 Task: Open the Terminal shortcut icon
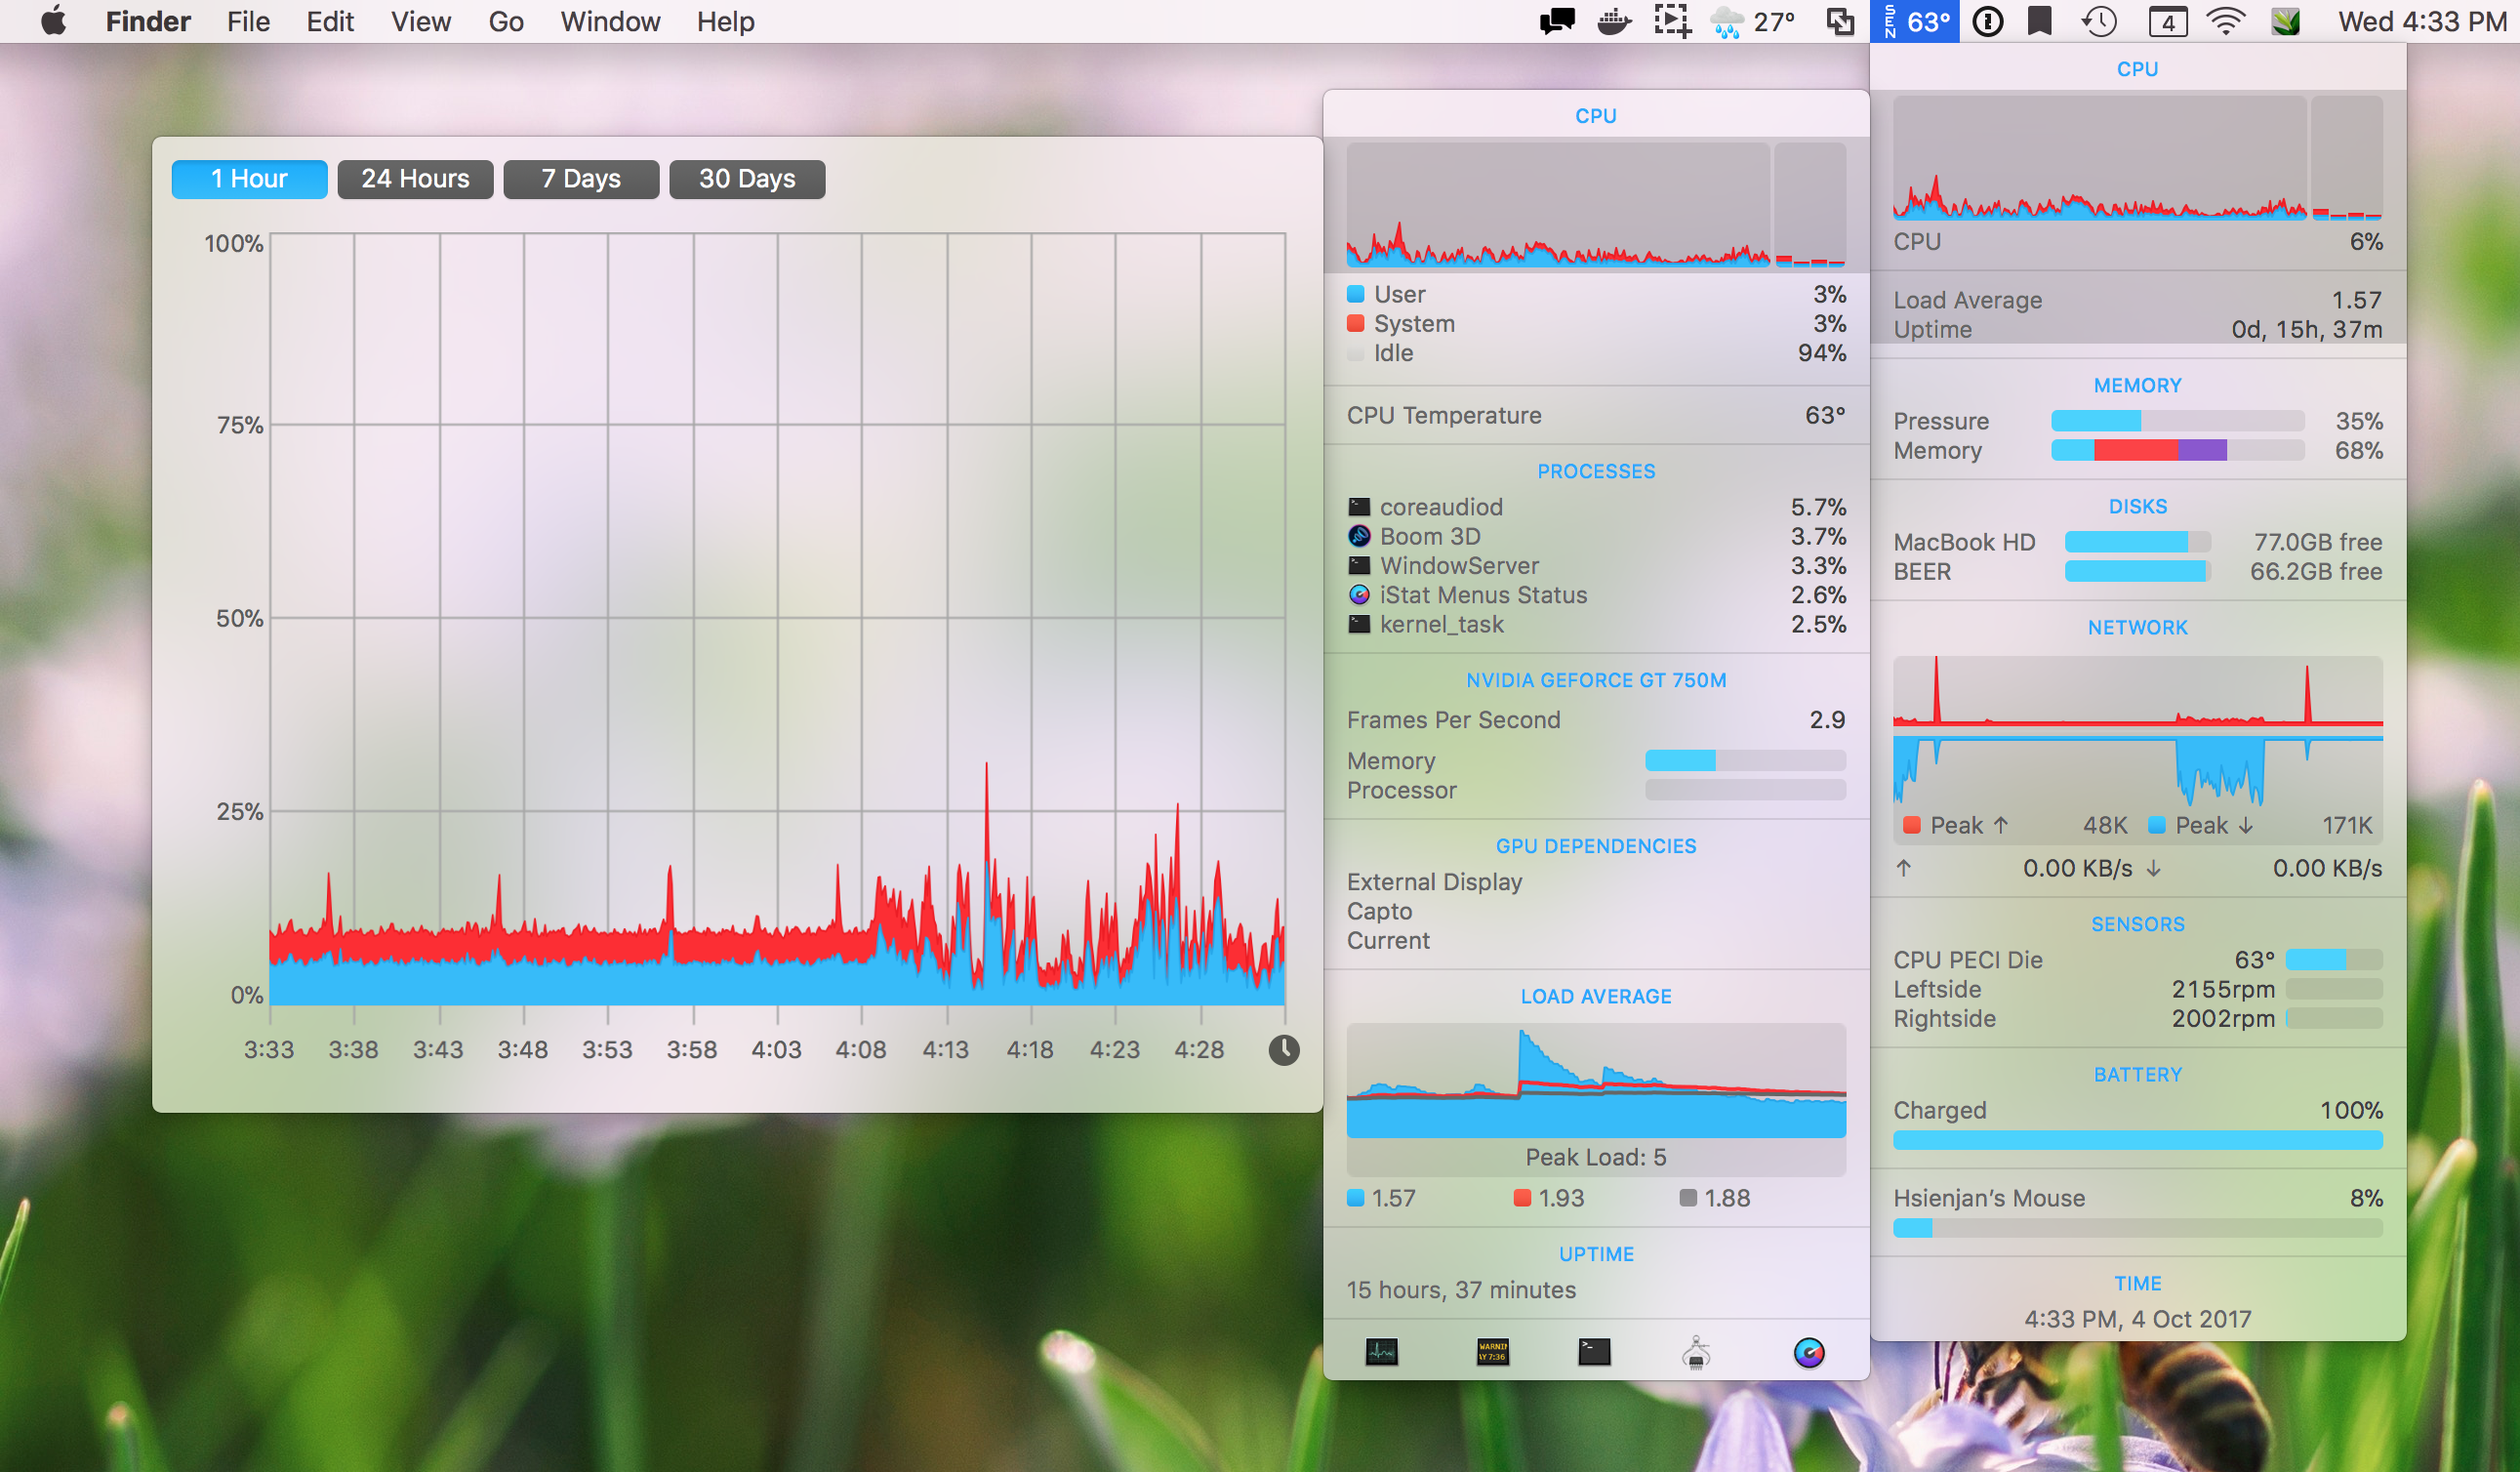pyautogui.click(x=1594, y=1352)
